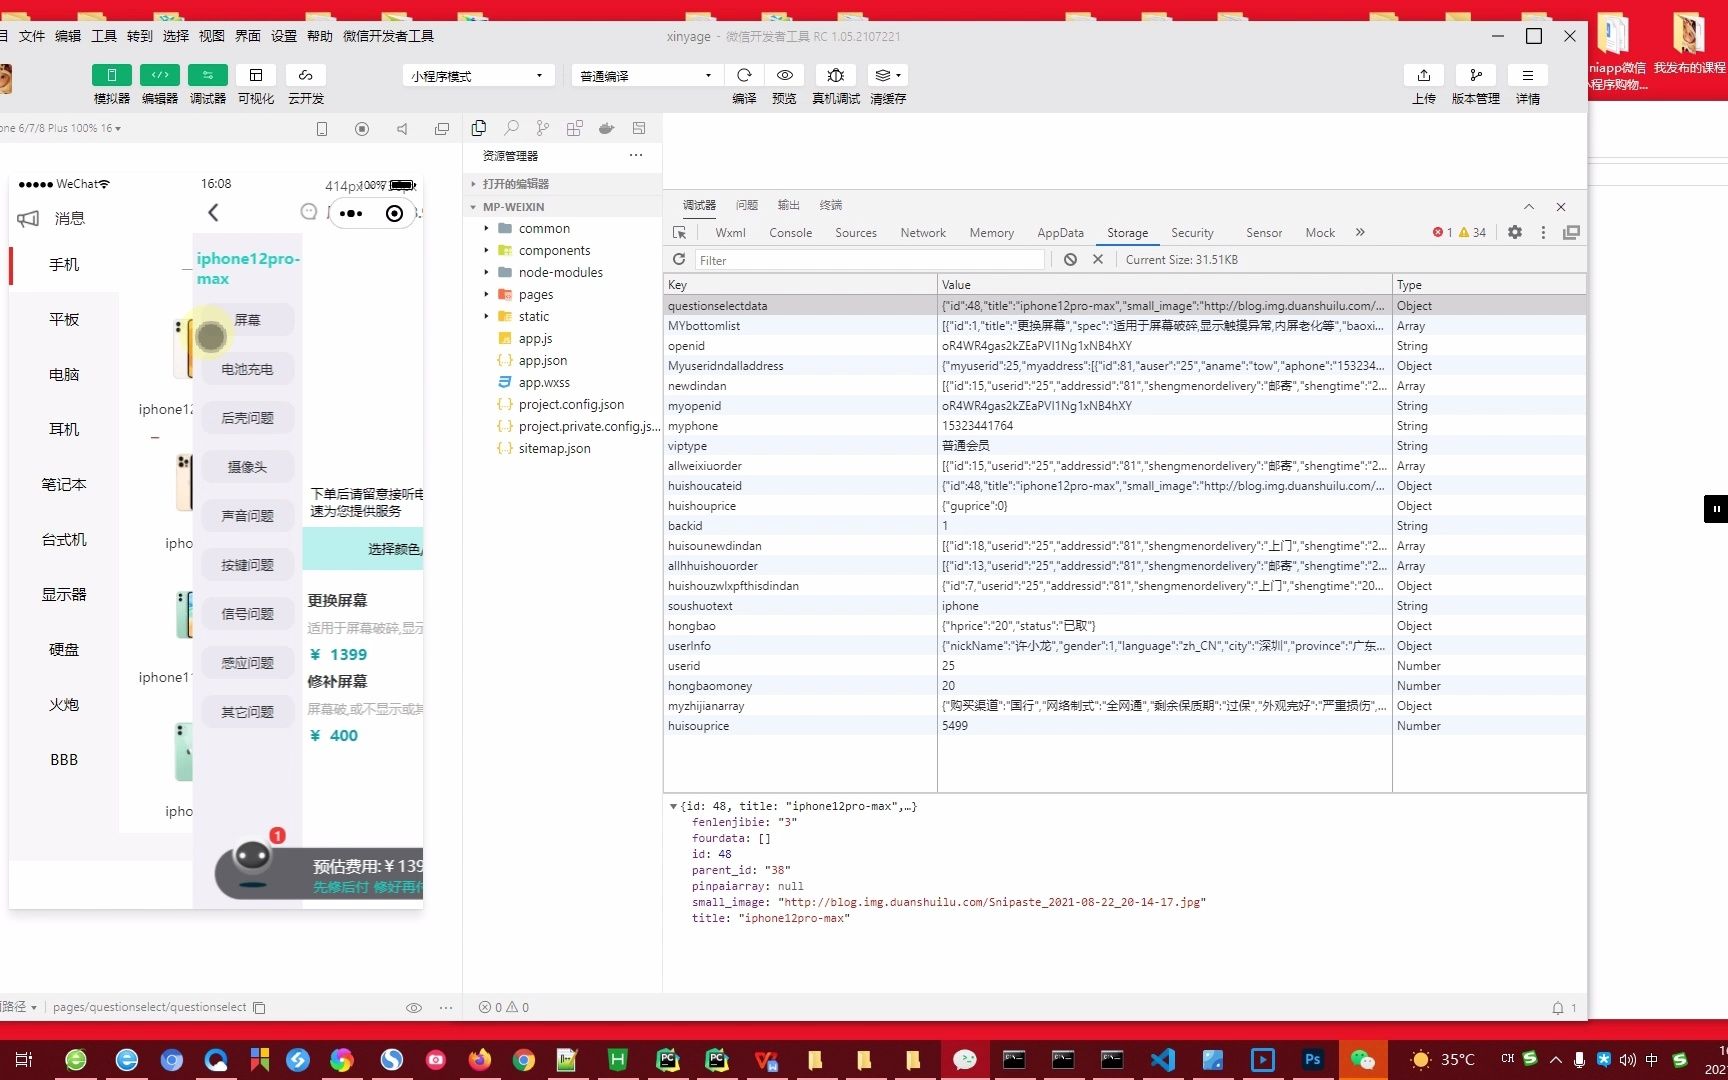The height and width of the screenshot is (1080, 1728).
Task: Delete selected storage entry with X icon
Action: tap(1098, 259)
